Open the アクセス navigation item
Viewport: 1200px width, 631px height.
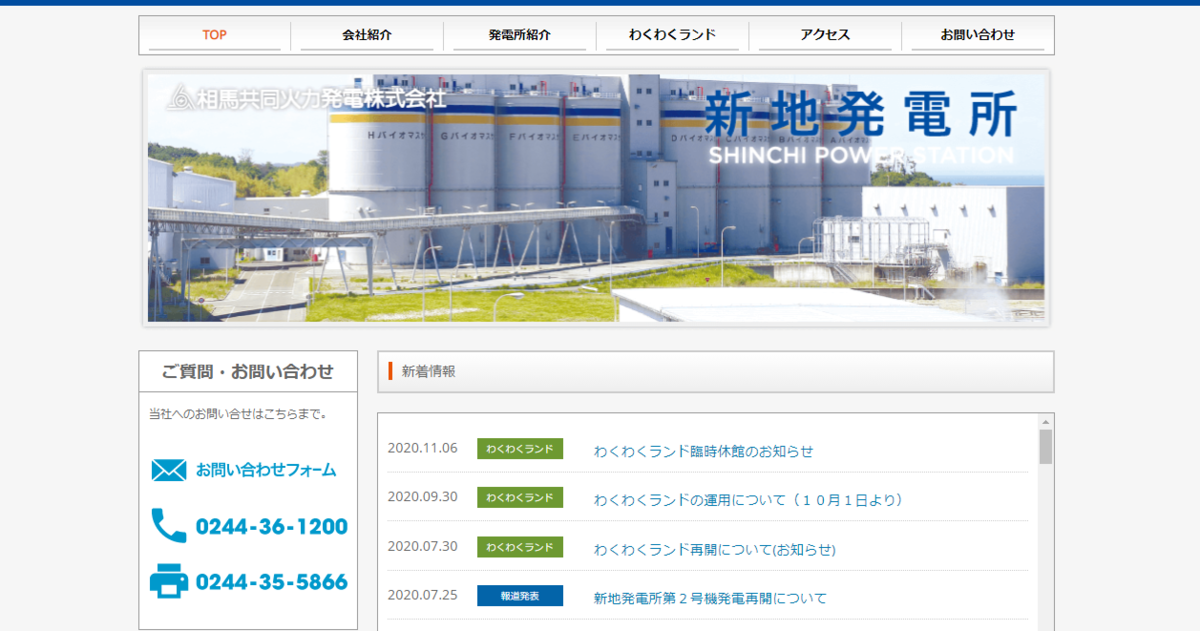pyautogui.click(x=825, y=35)
